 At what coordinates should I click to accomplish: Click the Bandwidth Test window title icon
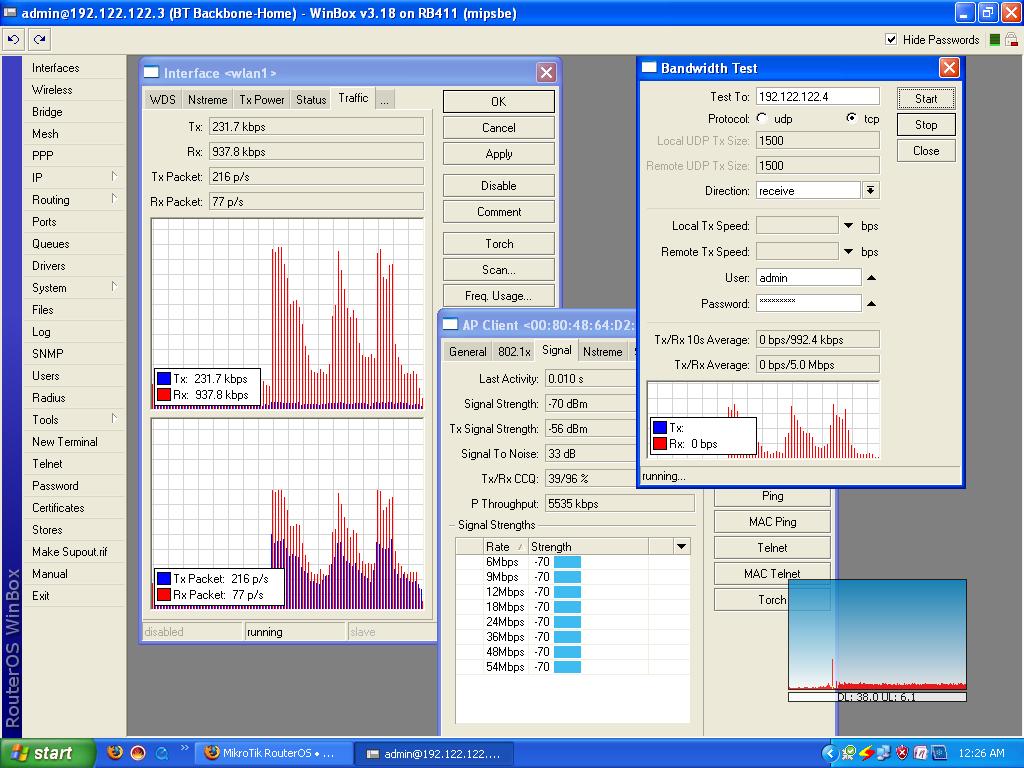[648, 67]
